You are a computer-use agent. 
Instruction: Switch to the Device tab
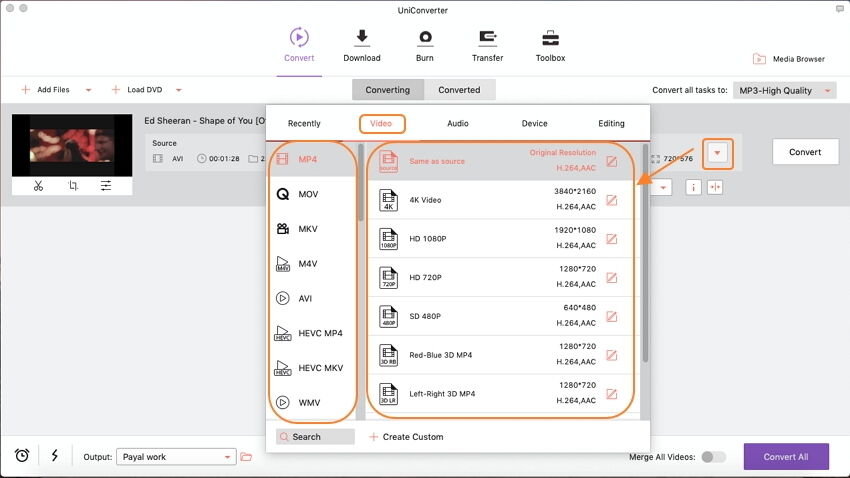coord(535,124)
